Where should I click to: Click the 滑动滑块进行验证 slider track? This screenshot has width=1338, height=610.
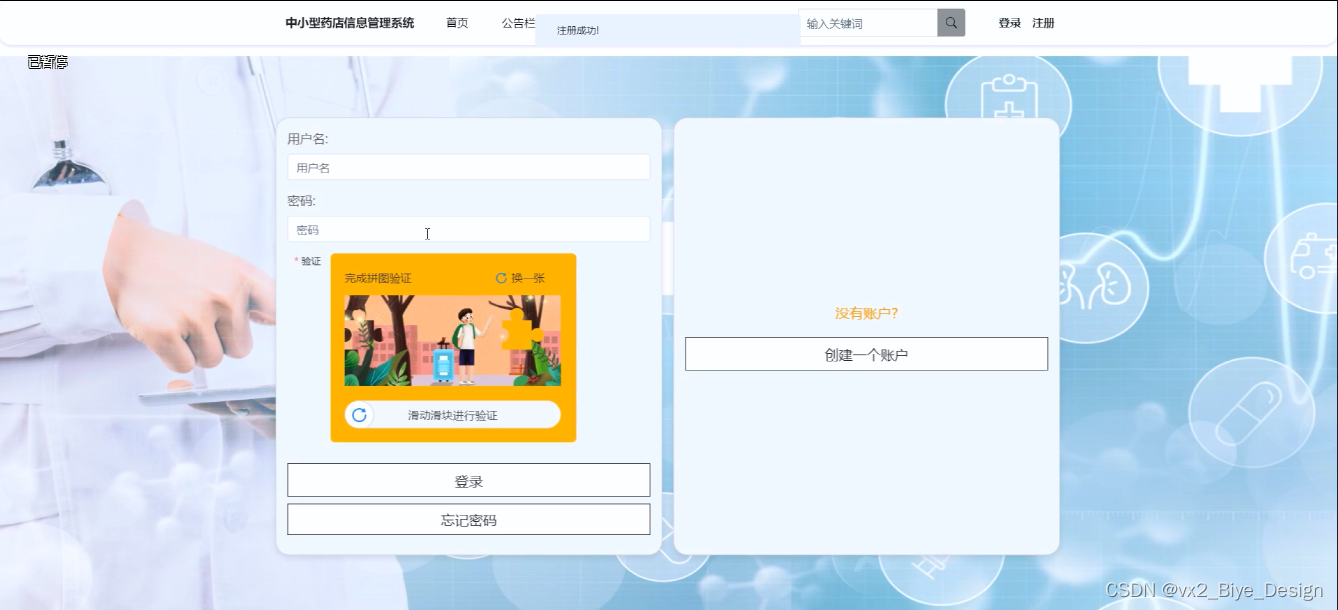(453, 415)
